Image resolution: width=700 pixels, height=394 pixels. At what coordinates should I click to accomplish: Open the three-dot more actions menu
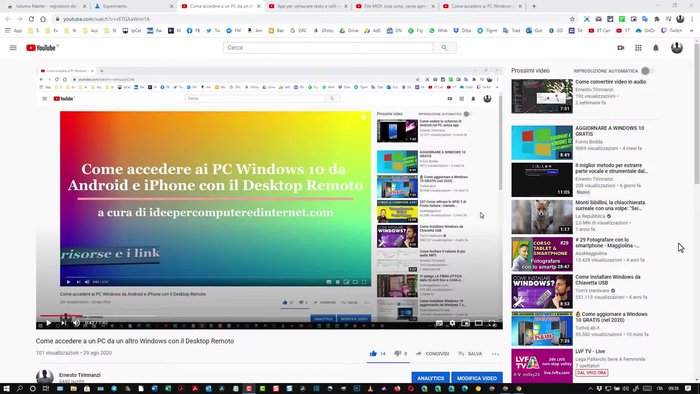[x=496, y=354]
